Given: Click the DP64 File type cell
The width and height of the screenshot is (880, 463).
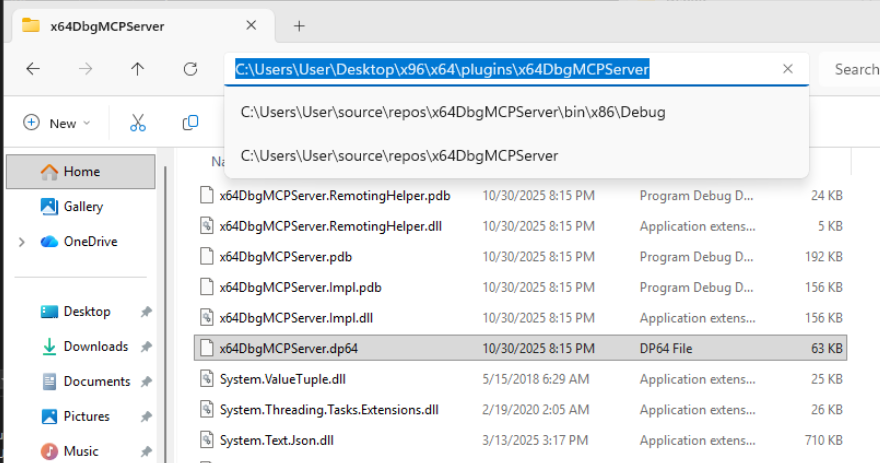Looking at the screenshot, I should [x=666, y=349].
